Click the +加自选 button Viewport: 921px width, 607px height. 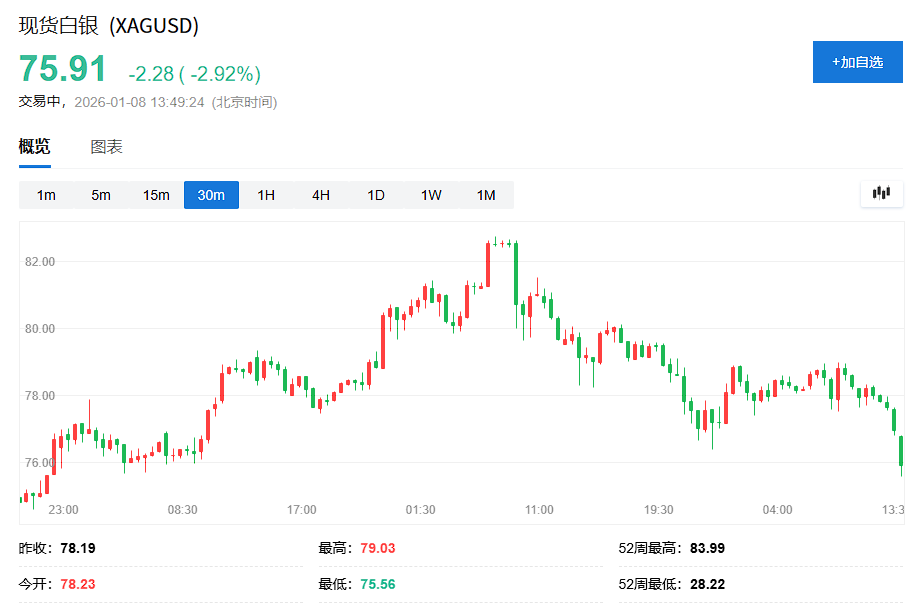pyautogui.click(x=857, y=62)
